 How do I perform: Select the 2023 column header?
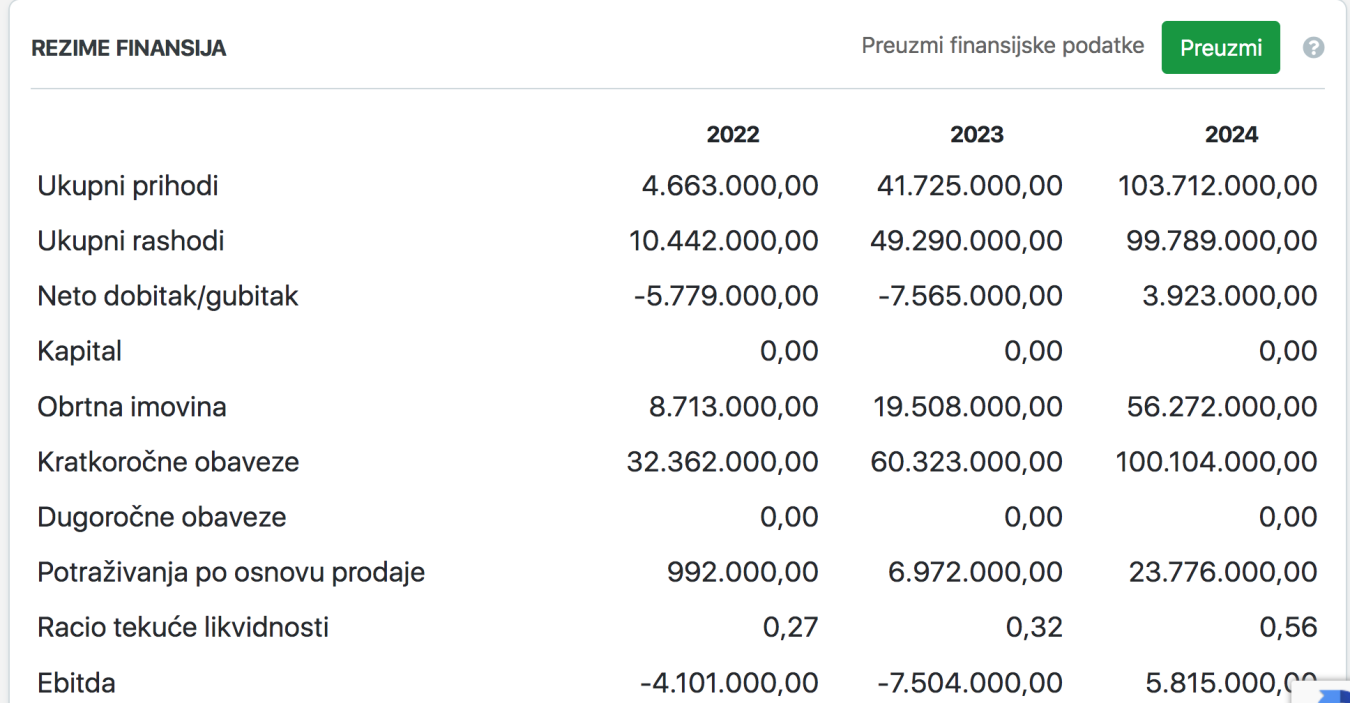click(976, 134)
